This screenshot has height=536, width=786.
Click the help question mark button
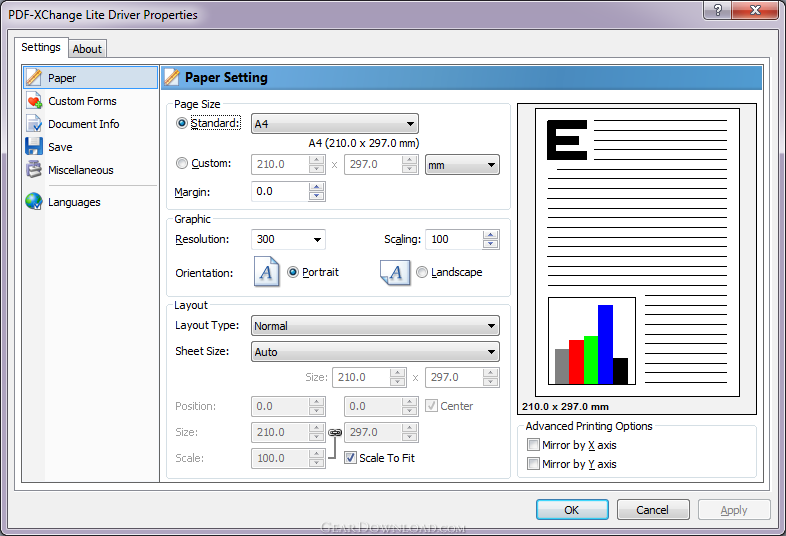[717, 10]
